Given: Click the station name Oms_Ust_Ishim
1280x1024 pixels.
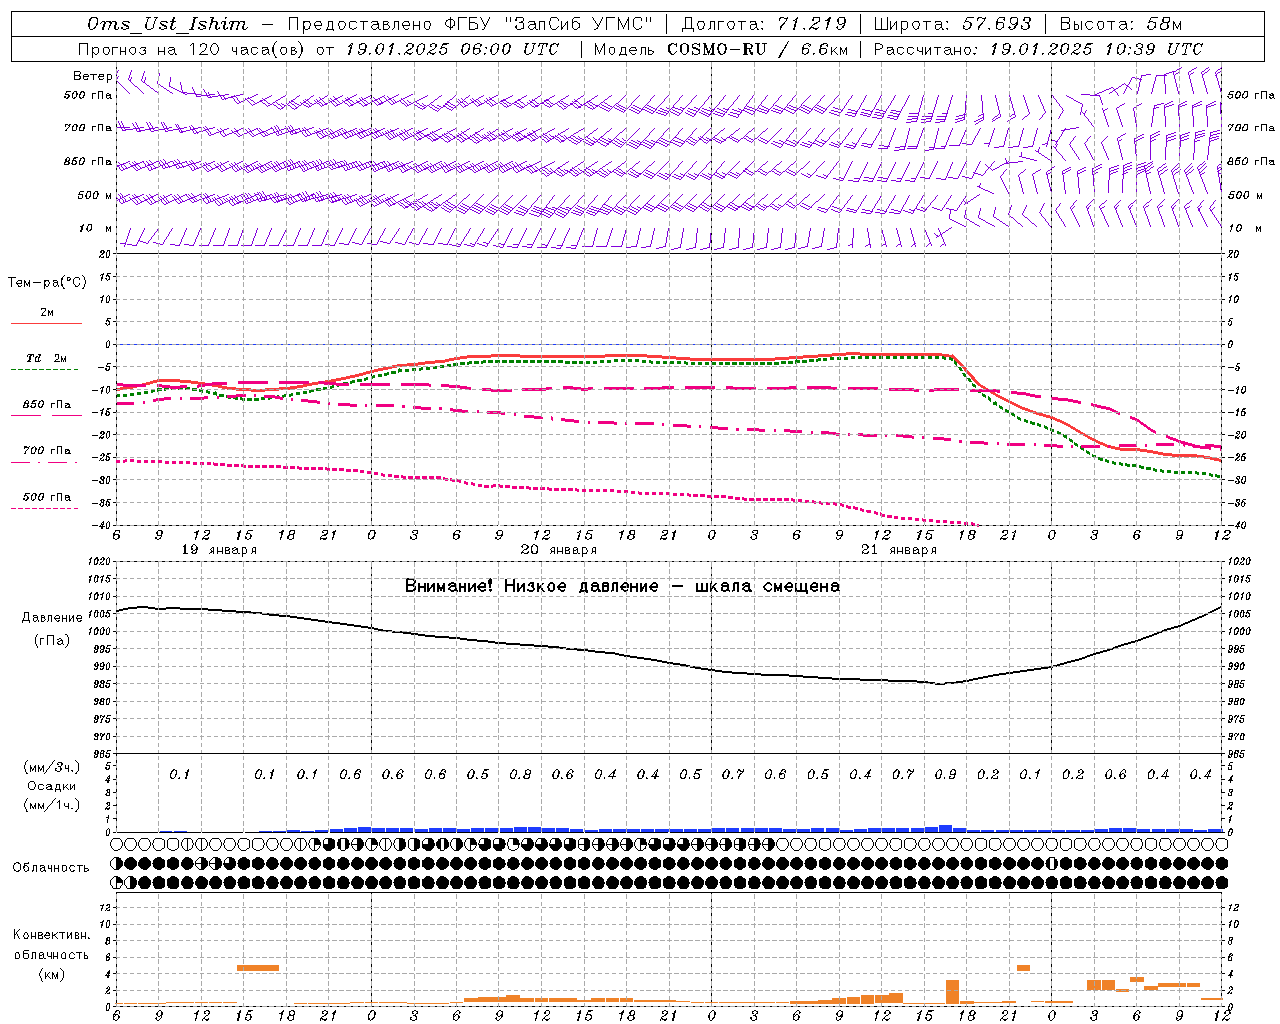Looking at the screenshot, I should click(x=167, y=24).
